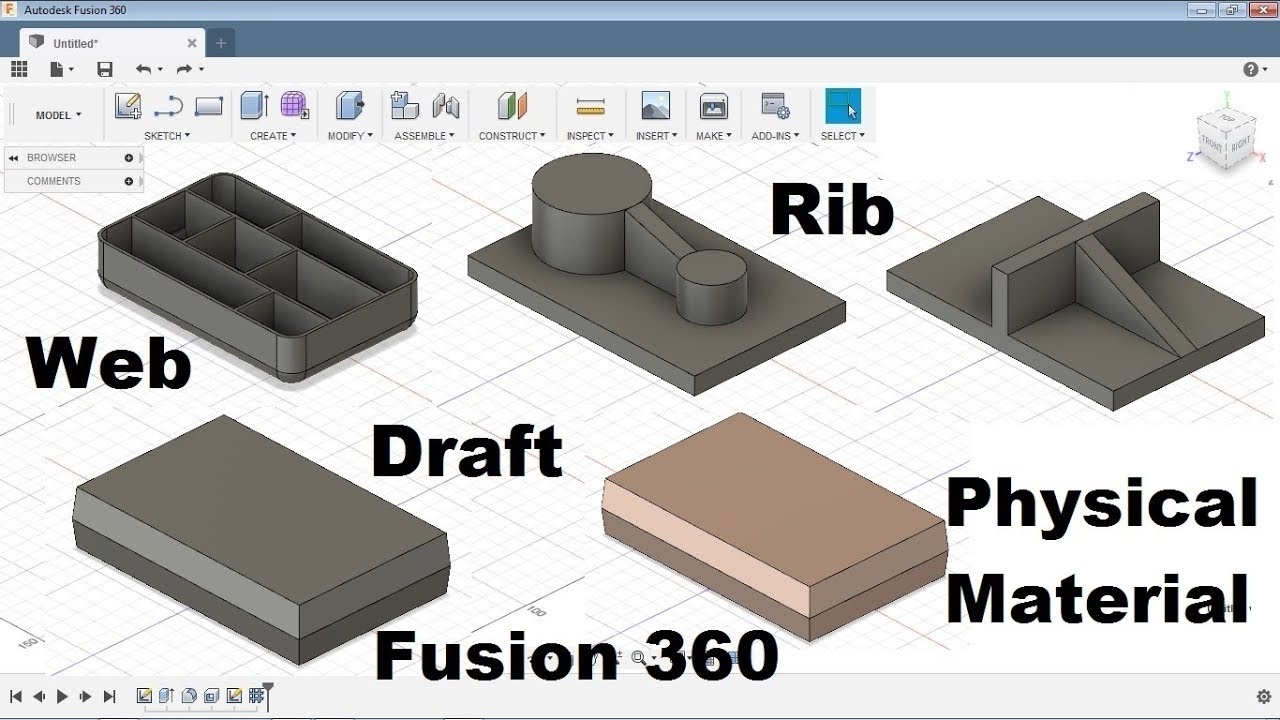Jump to the start of the timeline
Viewport: 1280px width, 720px height.
(x=16, y=697)
